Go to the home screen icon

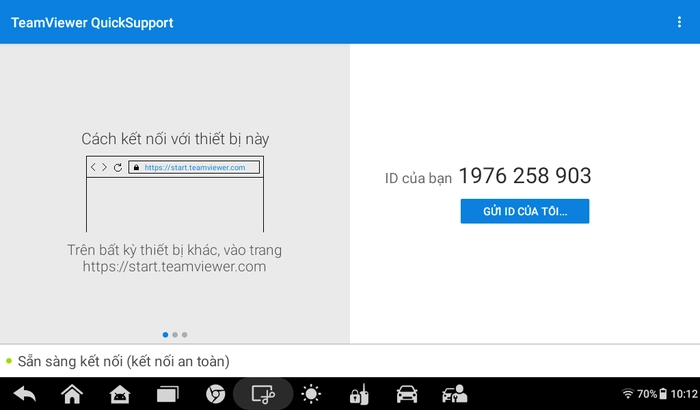click(72, 394)
